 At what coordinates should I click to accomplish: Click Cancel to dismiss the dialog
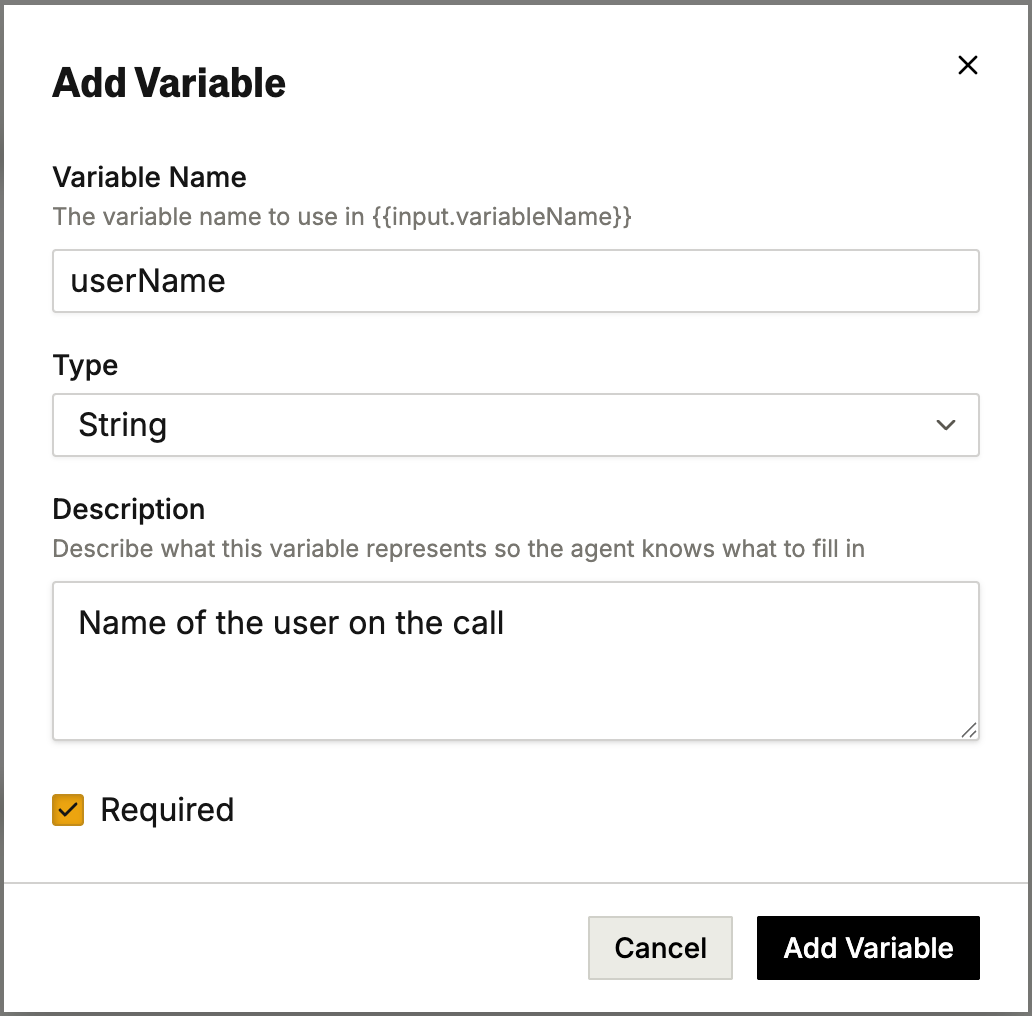tap(660, 948)
